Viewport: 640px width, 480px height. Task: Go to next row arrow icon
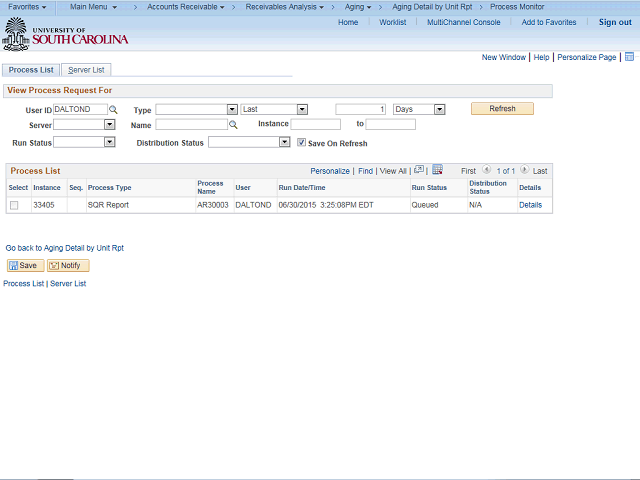(x=524, y=169)
